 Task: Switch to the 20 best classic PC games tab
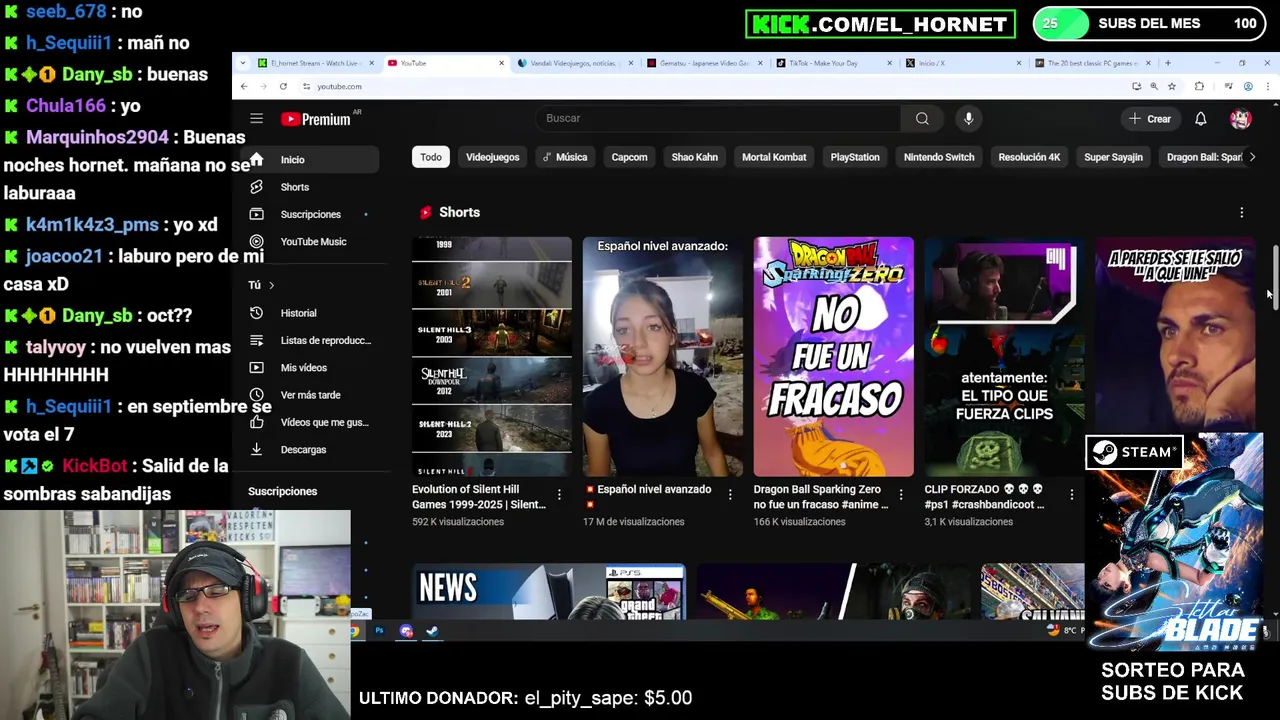pyautogui.click(x=1092, y=63)
